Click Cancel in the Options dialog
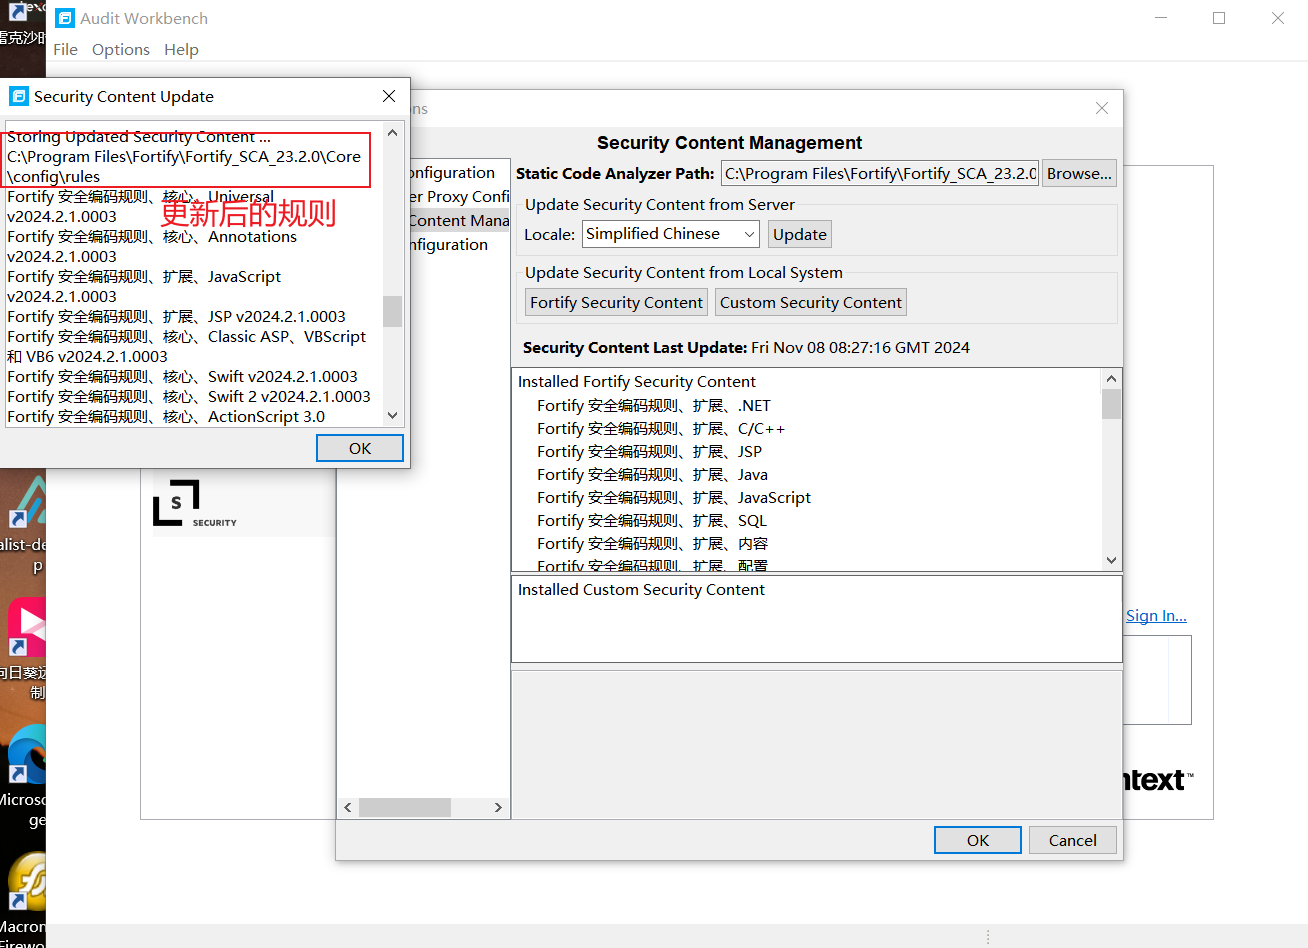The width and height of the screenshot is (1308, 948). [1072, 840]
